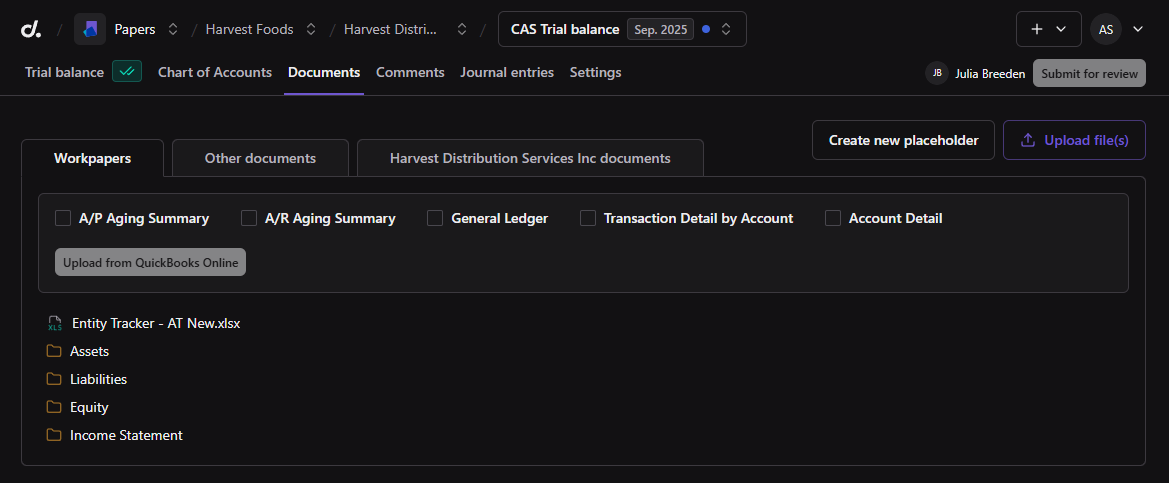This screenshot has height=483, width=1169.
Task: Toggle Transaction Detail by Account checkbox
Action: click(588, 218)
